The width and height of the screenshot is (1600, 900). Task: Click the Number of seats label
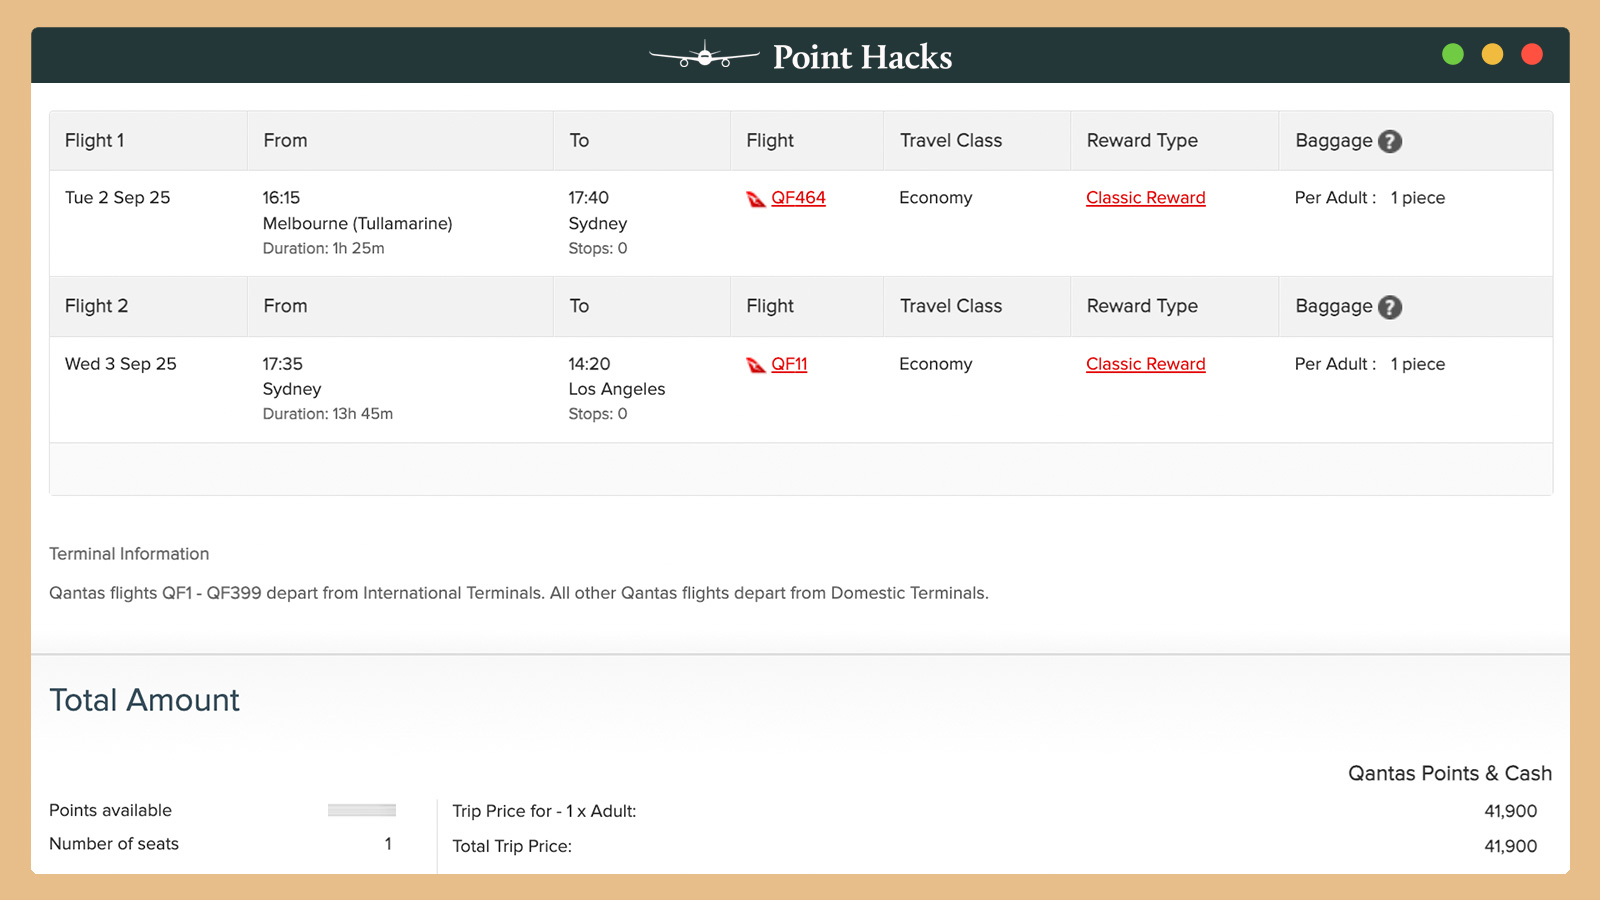pyautogui.click(x=114, y=844)
